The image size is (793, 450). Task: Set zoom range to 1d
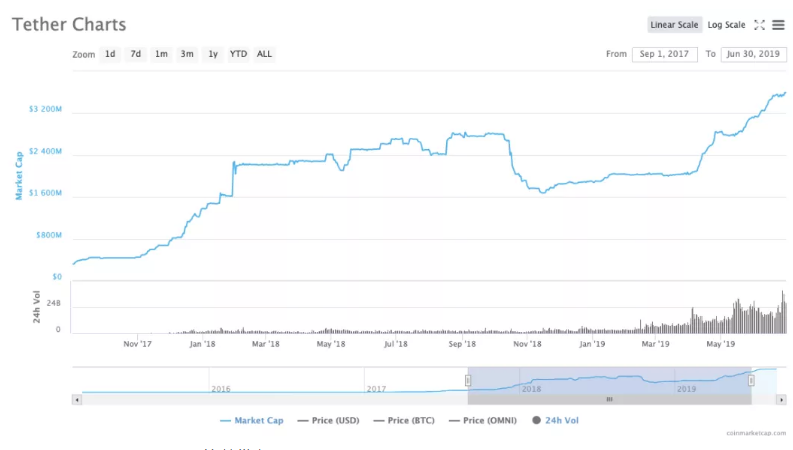(x=110, y=54)
